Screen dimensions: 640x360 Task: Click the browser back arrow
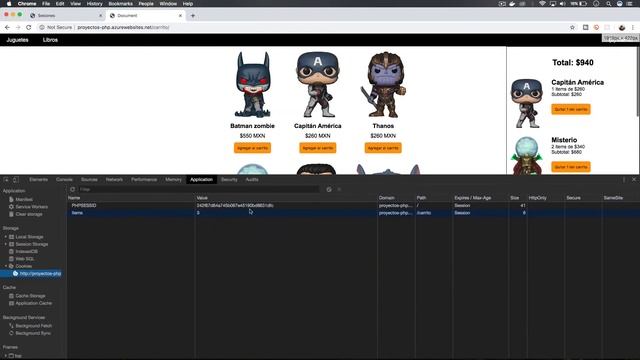tap(7, 27)
